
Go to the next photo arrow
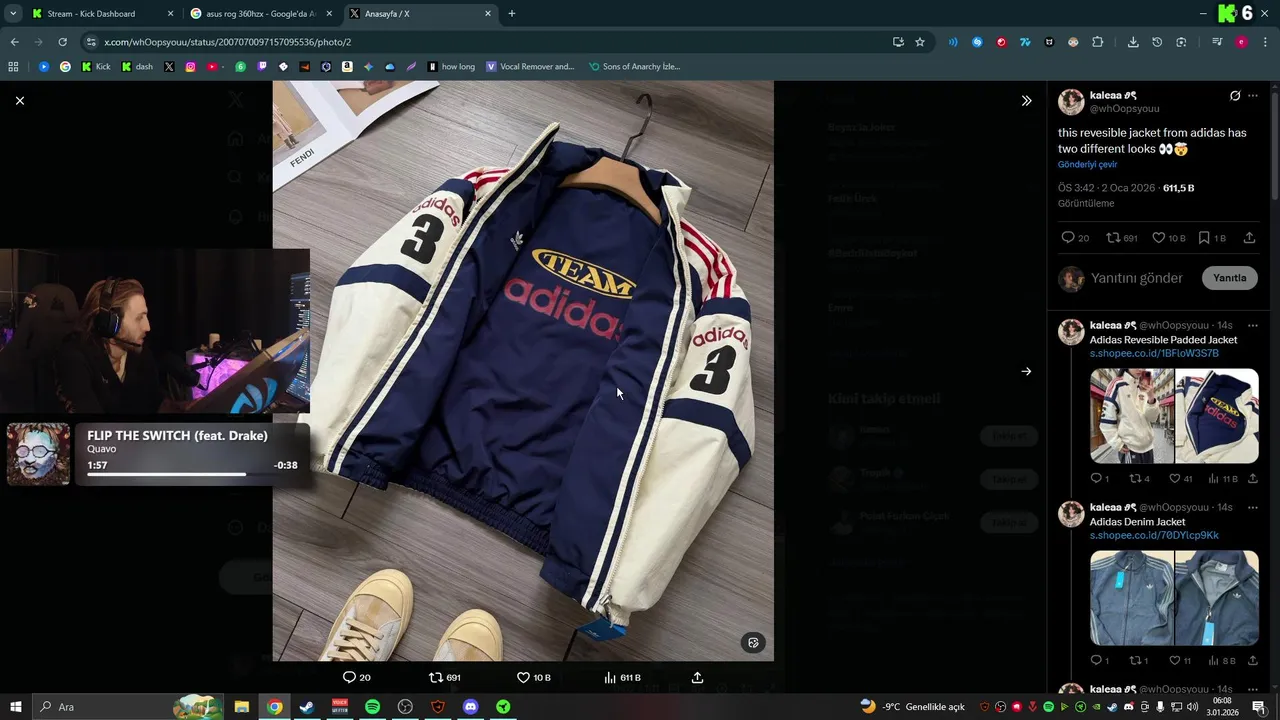(x=1026, y=371)
